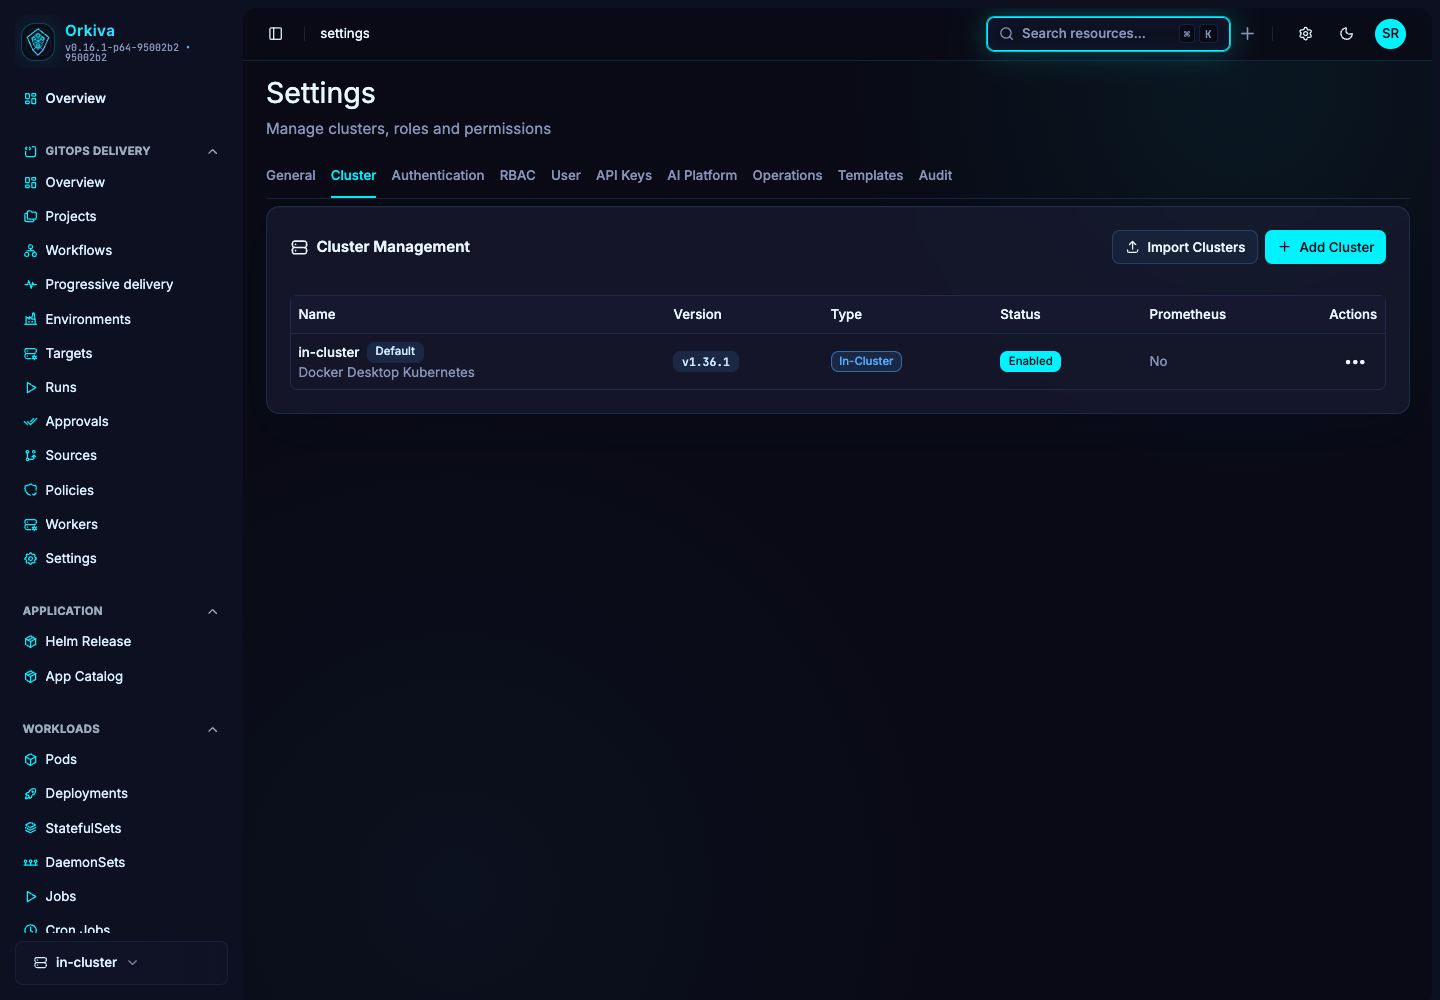Image resolution: width=1440 pixels, height=1000 pixels.
Task: Focus the Search resources field
Action: [1108, 34]
